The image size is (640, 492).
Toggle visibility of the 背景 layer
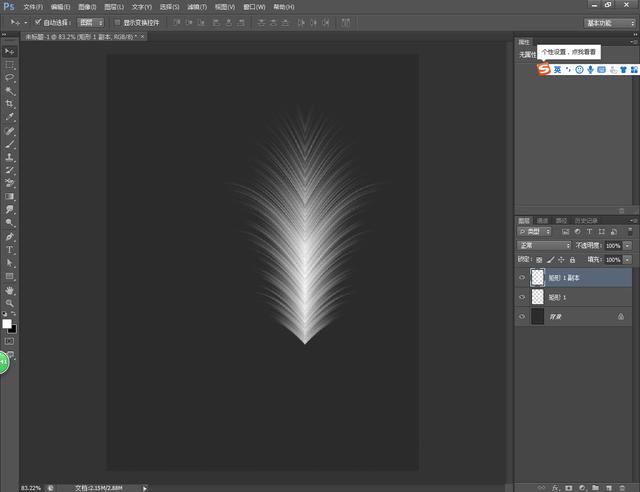521,317
